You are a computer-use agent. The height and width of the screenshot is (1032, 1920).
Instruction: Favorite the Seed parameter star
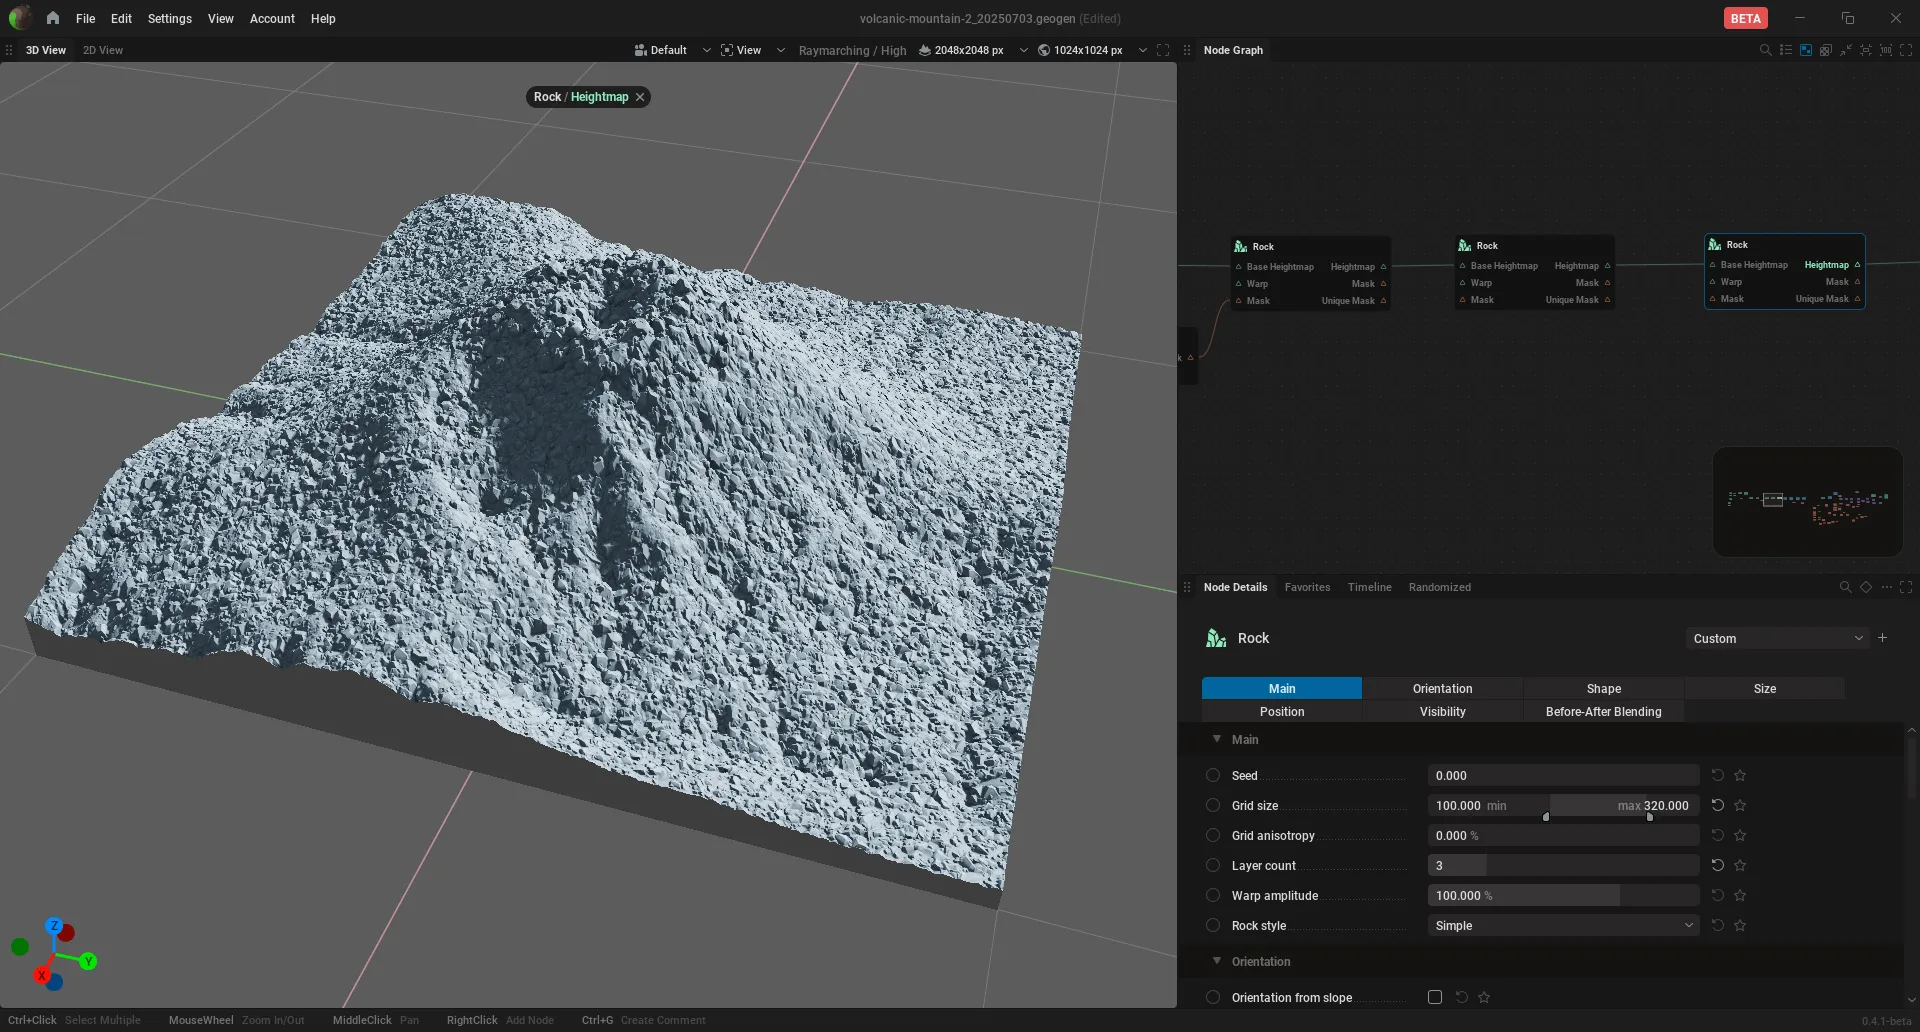(1740, 775)
